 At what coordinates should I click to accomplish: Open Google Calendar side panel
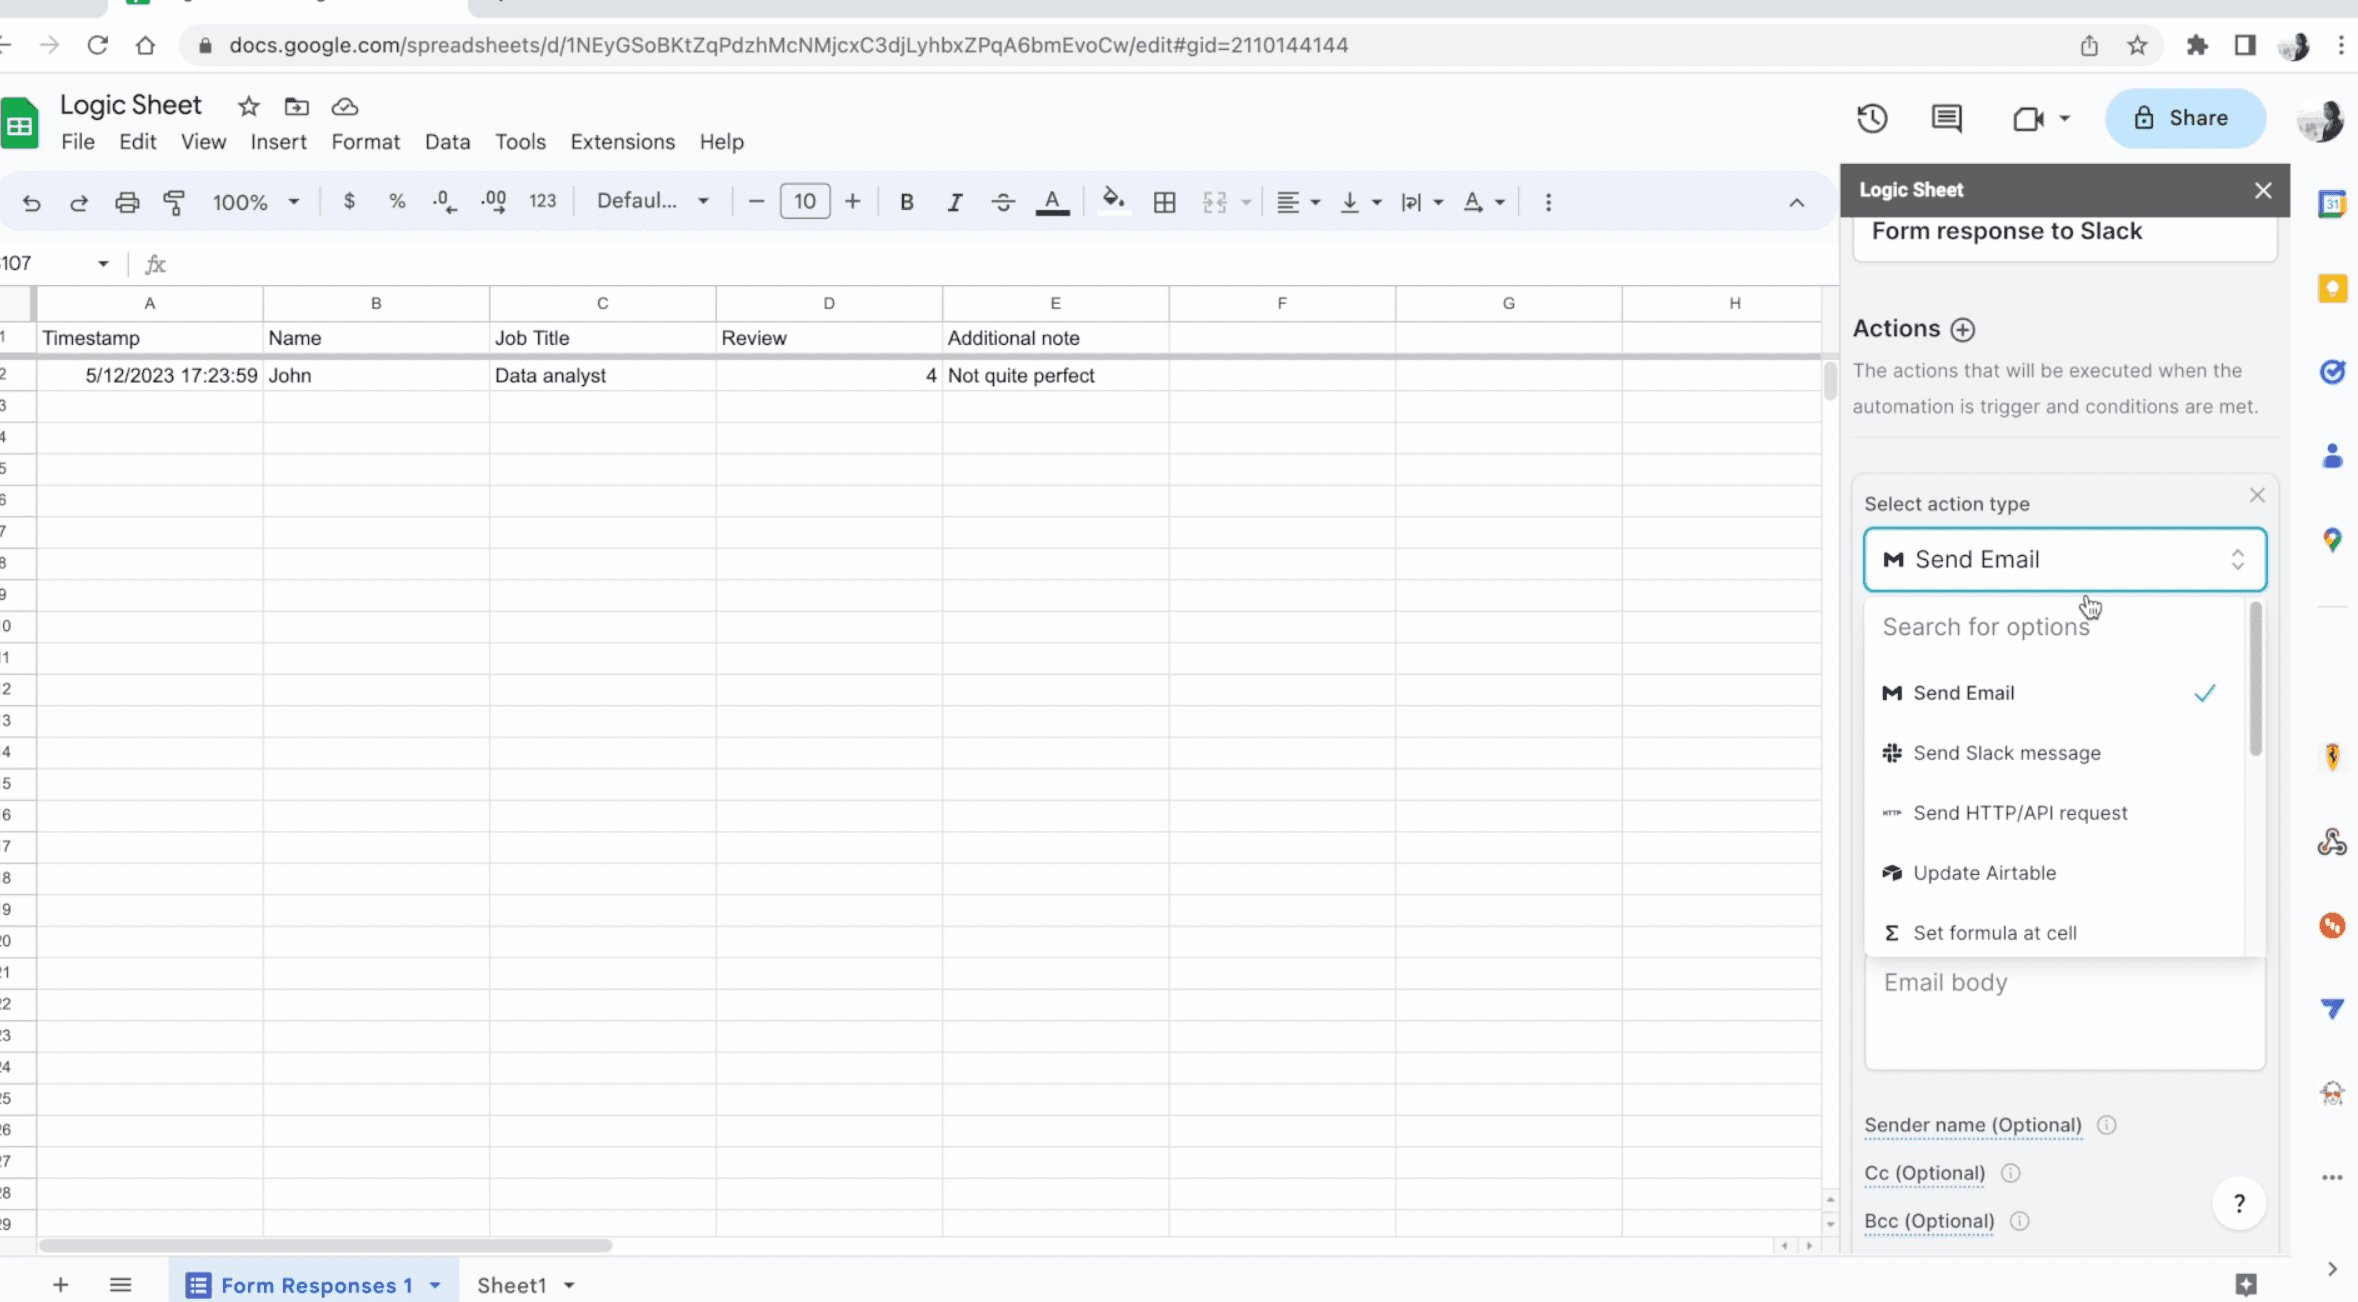coord(2334,203)
